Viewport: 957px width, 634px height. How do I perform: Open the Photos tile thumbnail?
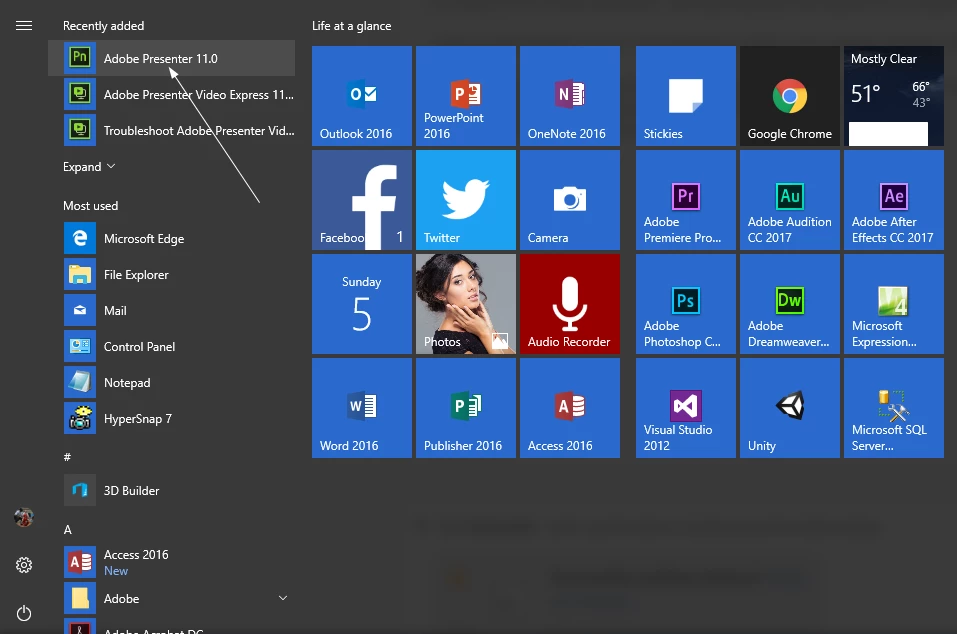click(x=466, y=304)
